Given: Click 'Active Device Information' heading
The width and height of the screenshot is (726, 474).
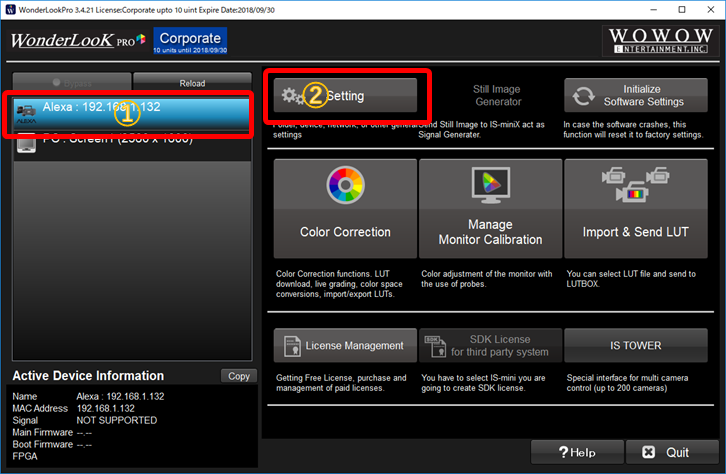Looking at the screenshot, I should click(x=88, y=375).
